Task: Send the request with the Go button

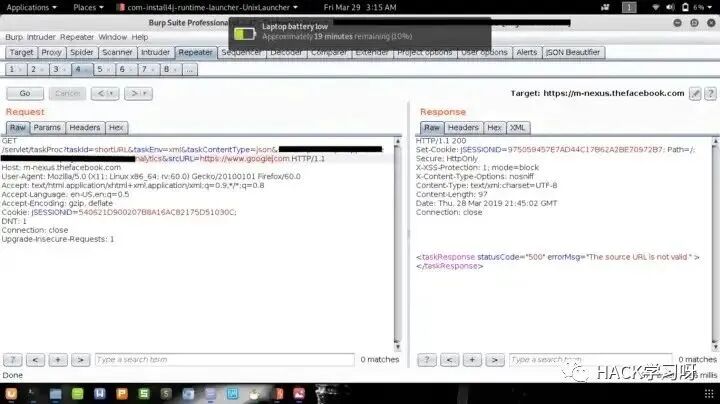Action: 25,94
